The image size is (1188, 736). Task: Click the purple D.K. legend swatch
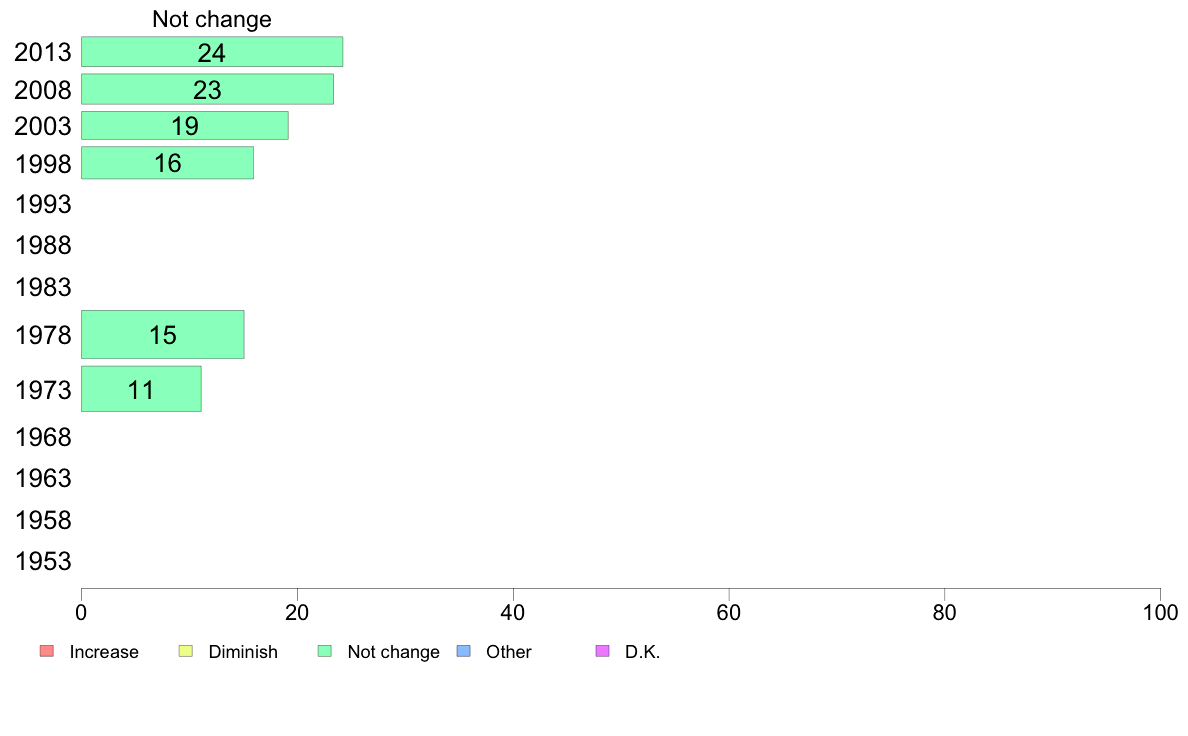(x=602, y=652)
